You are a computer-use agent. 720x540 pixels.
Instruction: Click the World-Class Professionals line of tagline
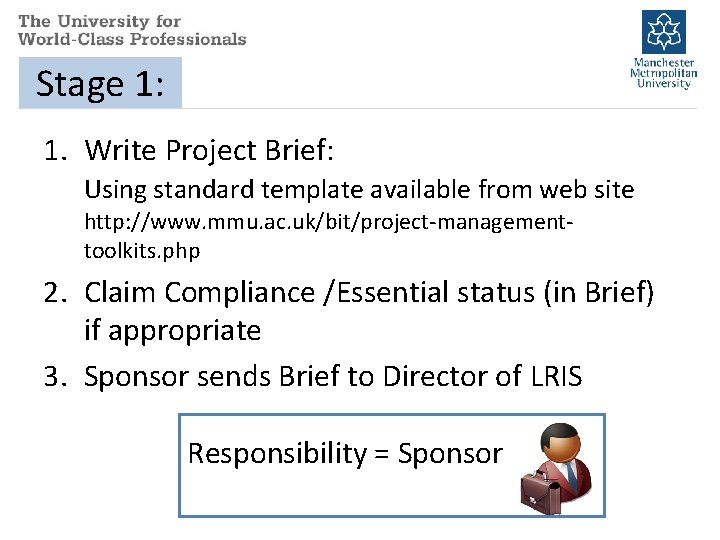(132, 39)
